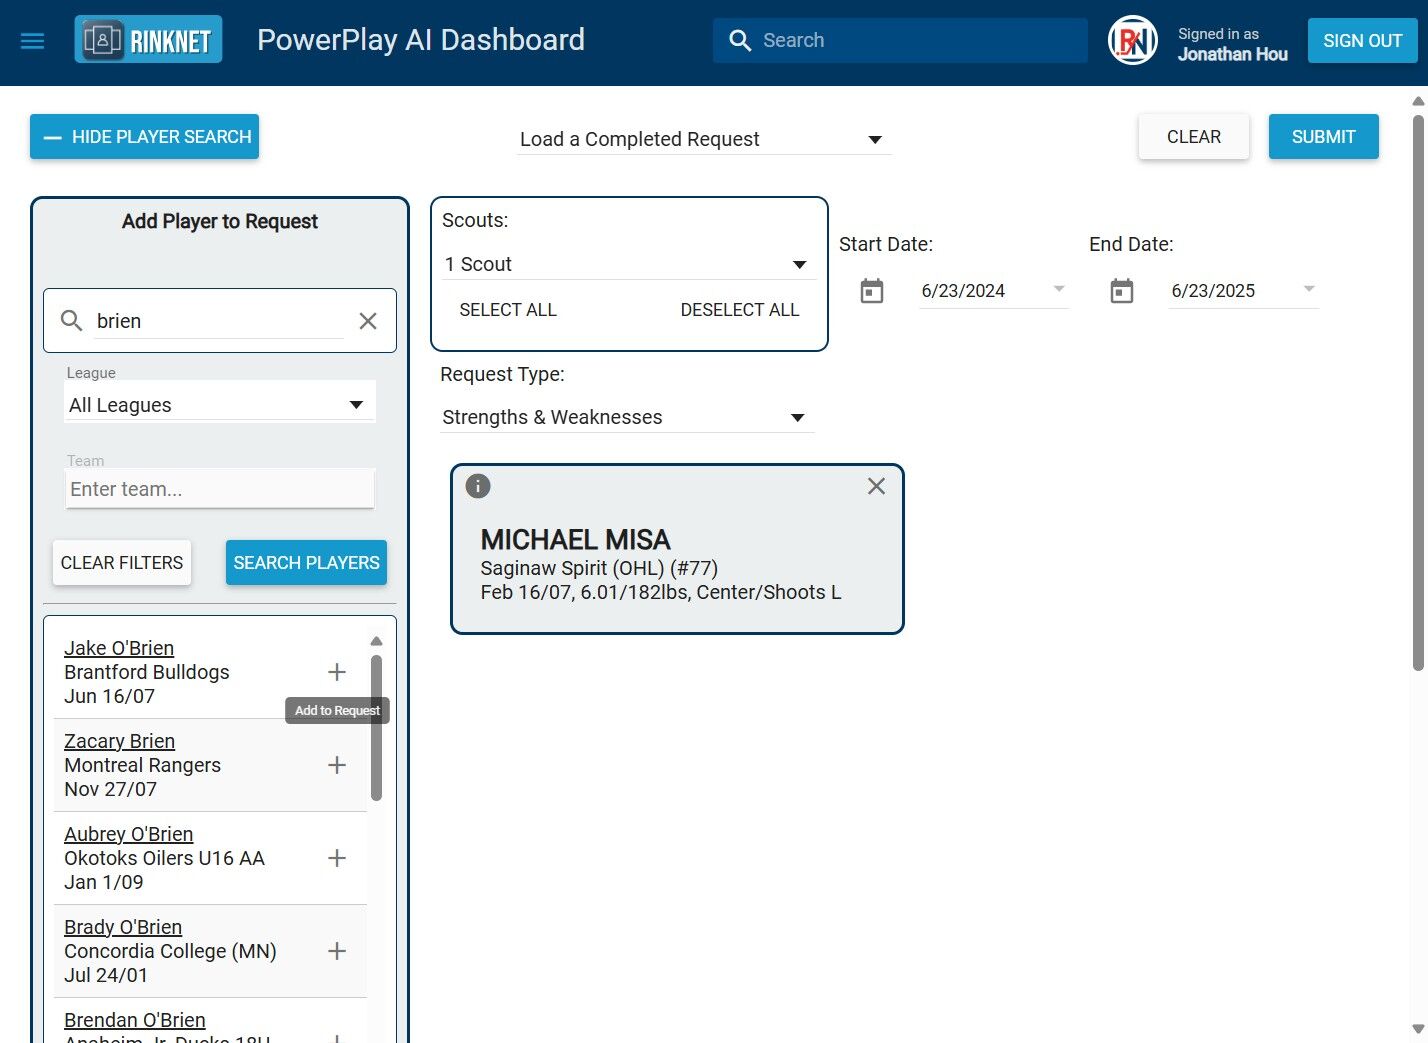This screenshot has height=1043, width=1428.
Task: Show info for Michael Misa card
Action: 478,486
